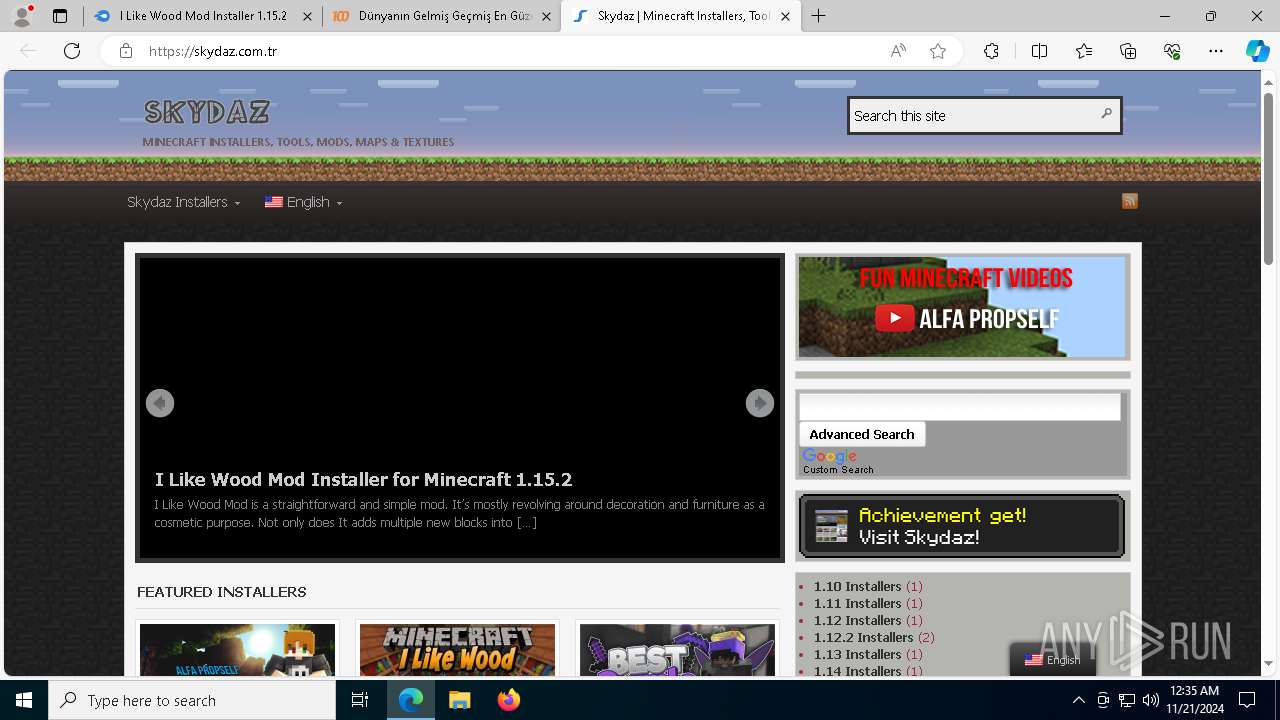Refresh the page with reload icon
Screen dimensions: 1280x720
(x=72, y=51)
